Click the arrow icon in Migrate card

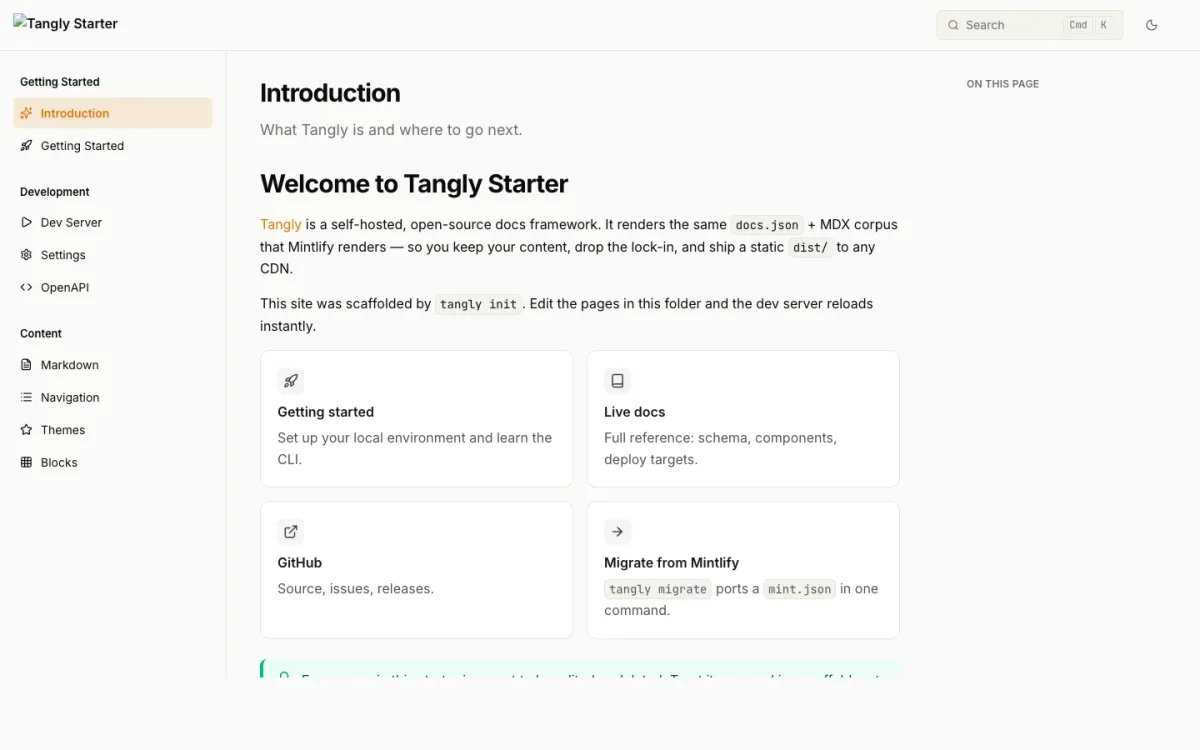617,531
